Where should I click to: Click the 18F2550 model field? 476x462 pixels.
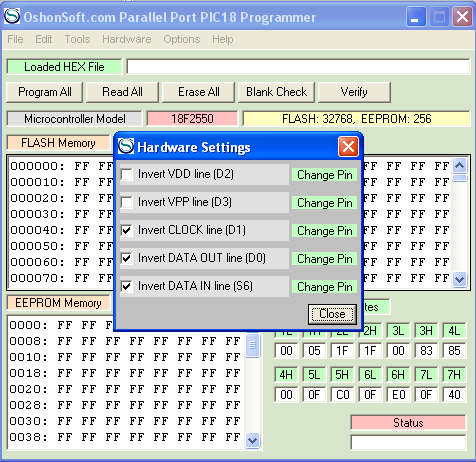tap(192, 119)
